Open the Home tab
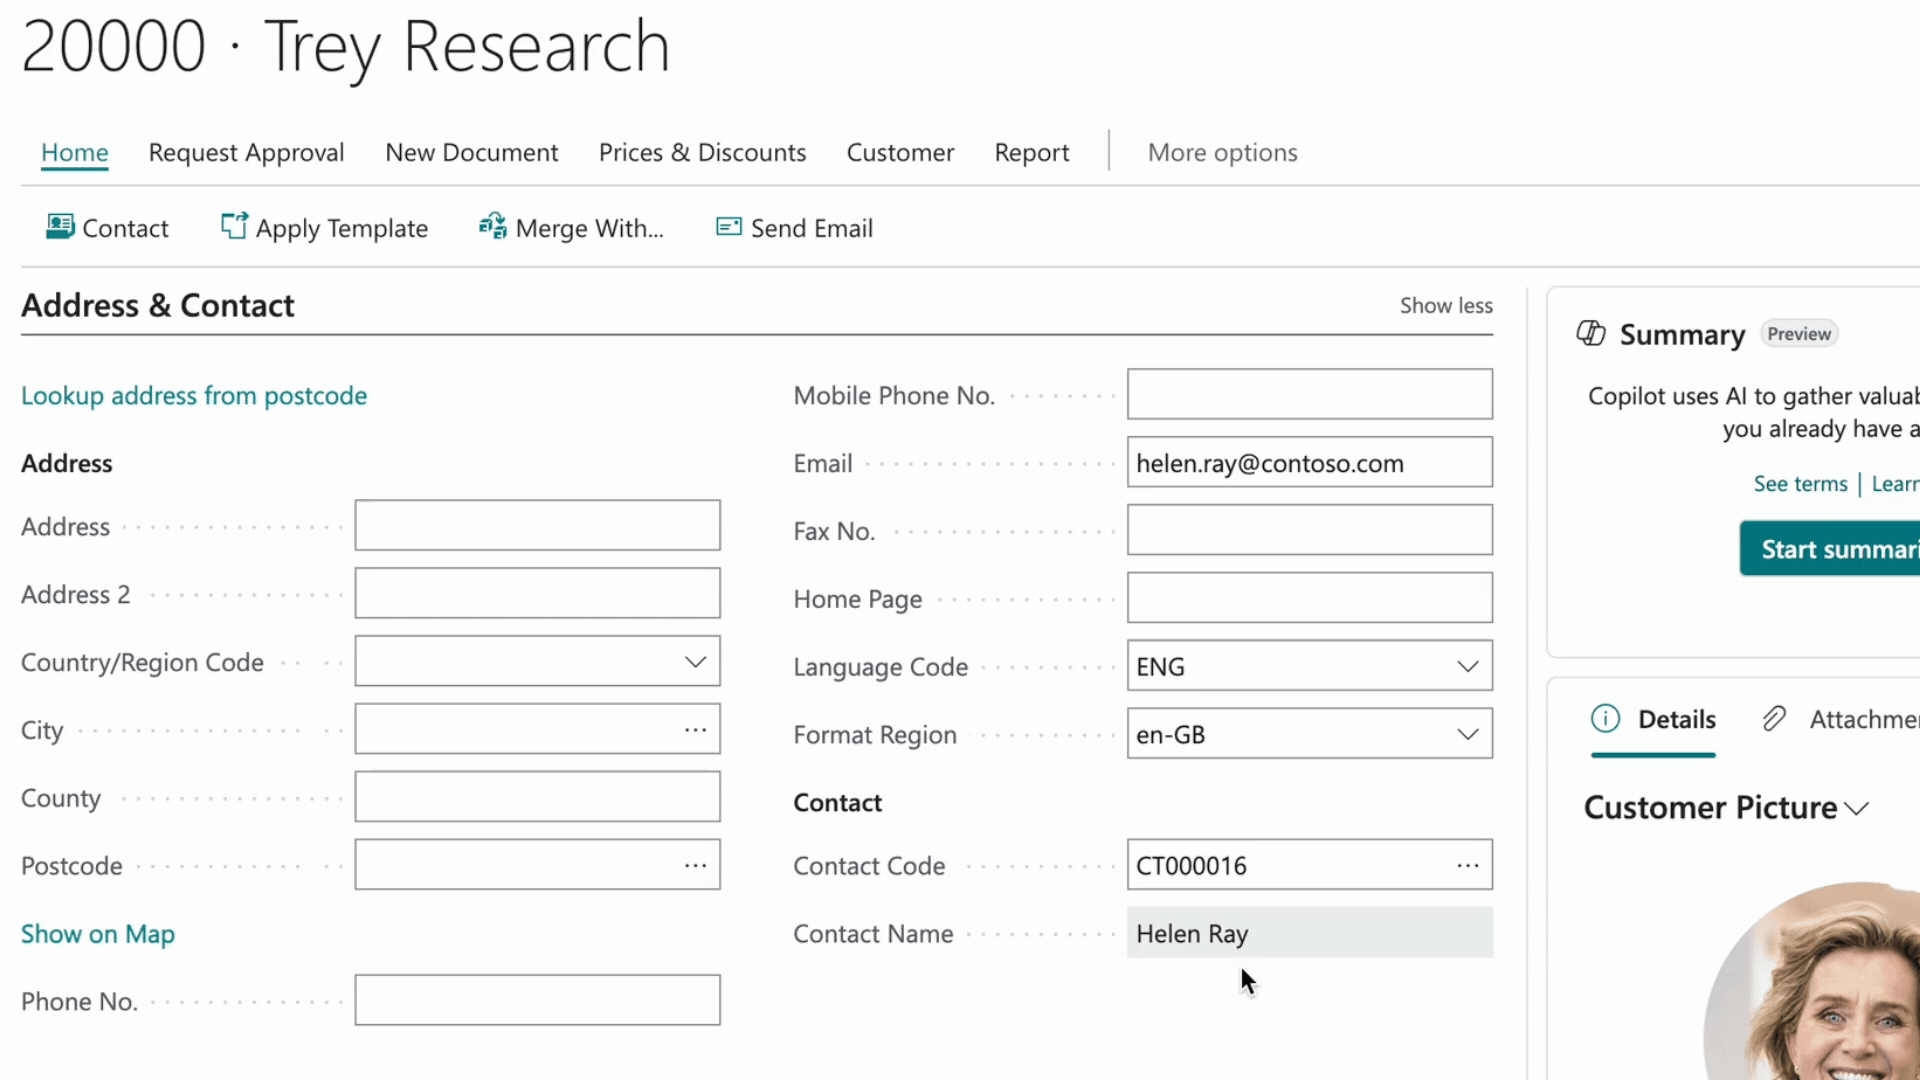Image resolution: width=1920 pixels, height=1080 pixels. click(x=75, y=152)
